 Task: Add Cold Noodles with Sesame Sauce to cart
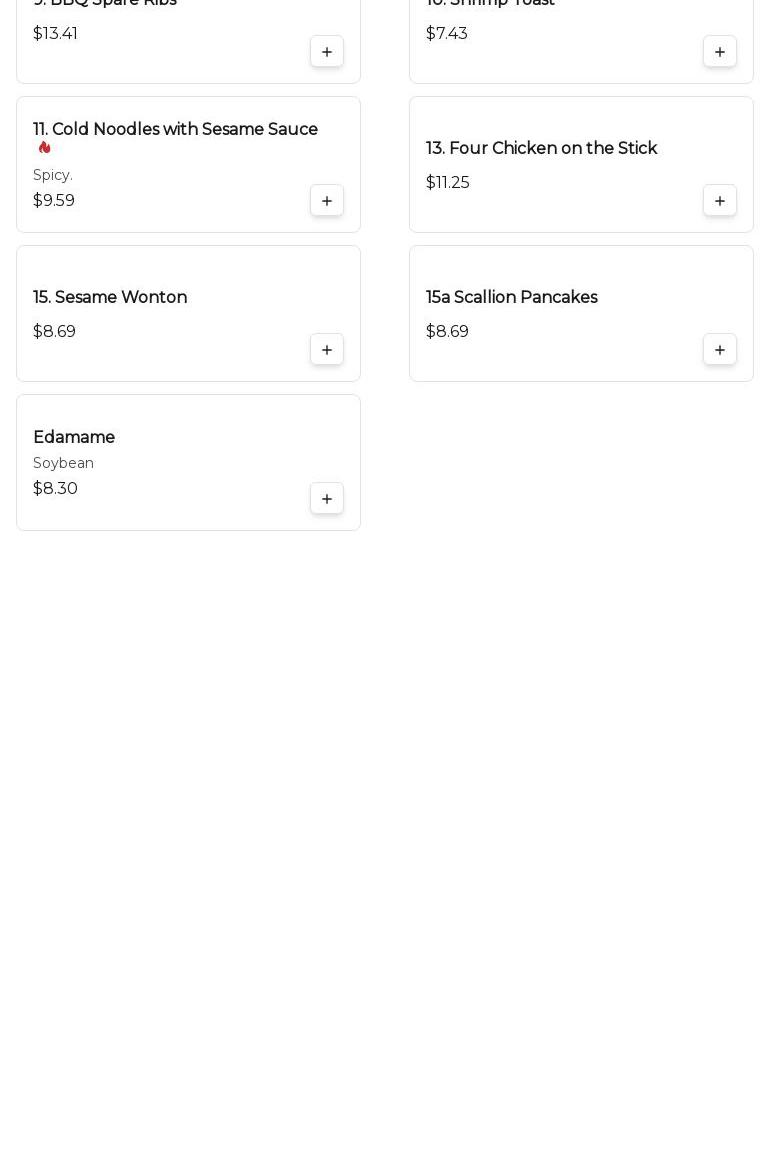click(327, 201)
